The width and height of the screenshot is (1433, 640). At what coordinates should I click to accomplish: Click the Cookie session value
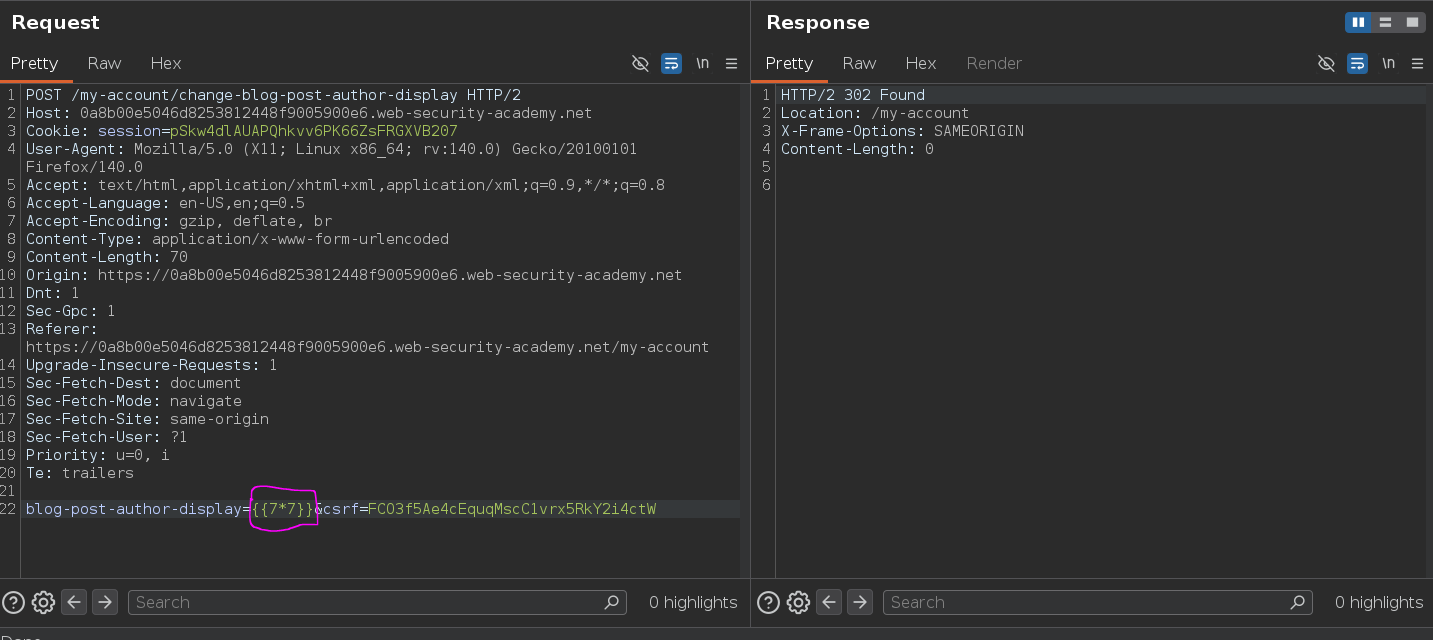[x=314, y=131]
